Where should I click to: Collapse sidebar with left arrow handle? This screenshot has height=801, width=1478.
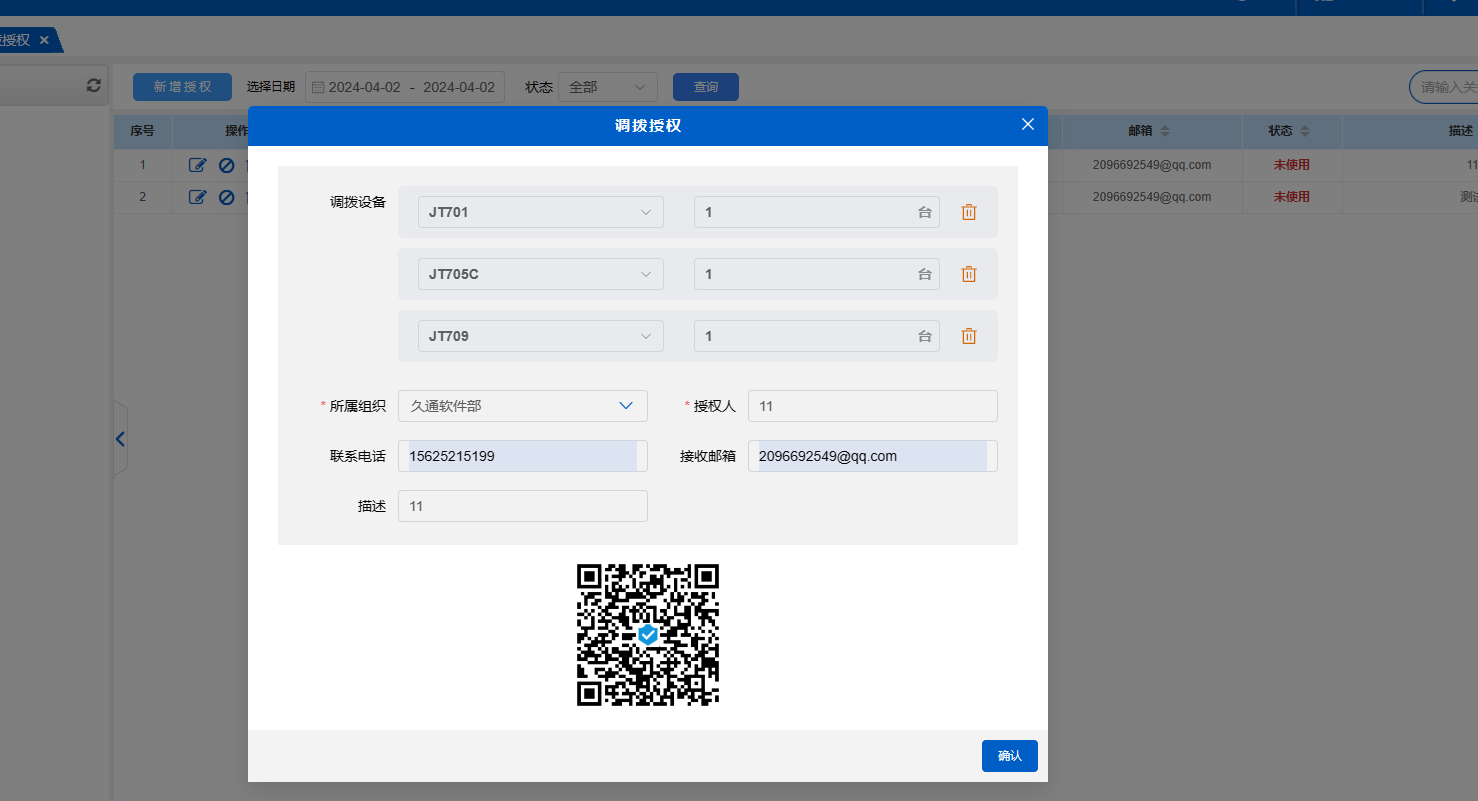tap(120, 439)
